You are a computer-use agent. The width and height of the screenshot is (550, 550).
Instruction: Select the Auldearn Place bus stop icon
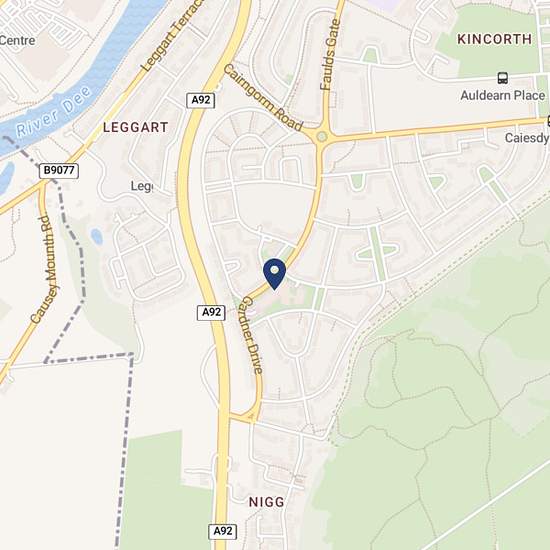click(x=503, y=78)
